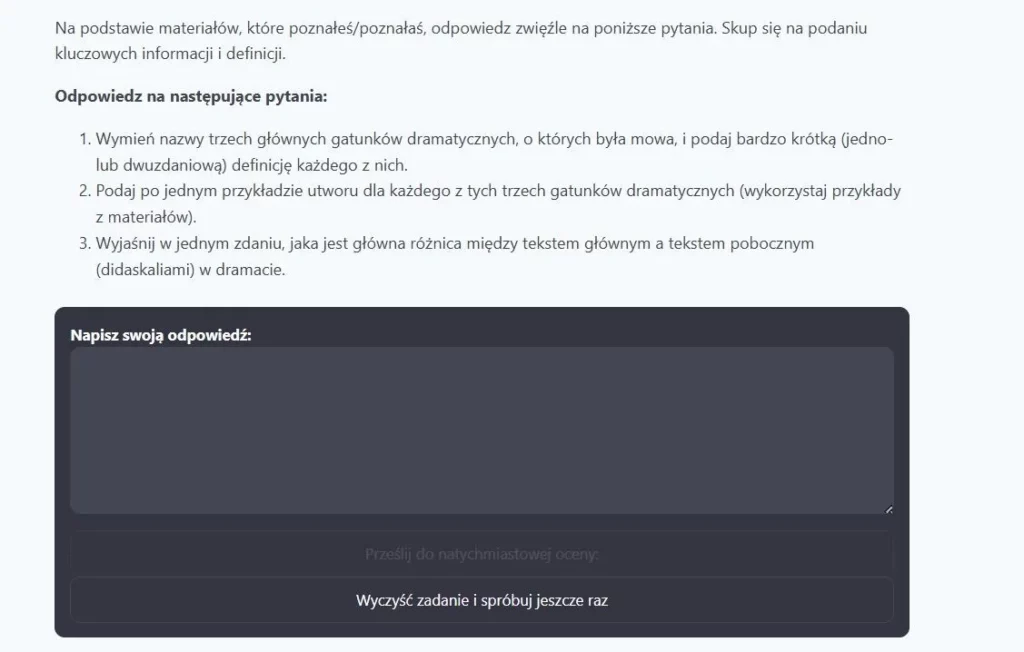Grab the textarea resize handle corner

click(x=888, y=509)
